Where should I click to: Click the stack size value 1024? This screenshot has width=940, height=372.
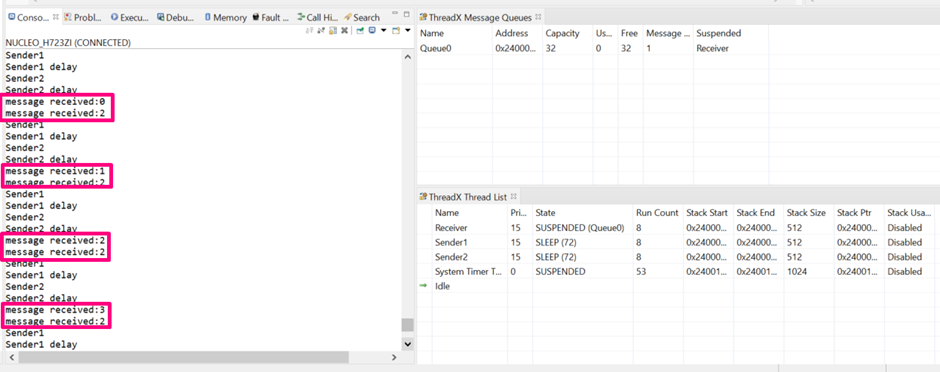pyautogui.click(x=797, y=271)
